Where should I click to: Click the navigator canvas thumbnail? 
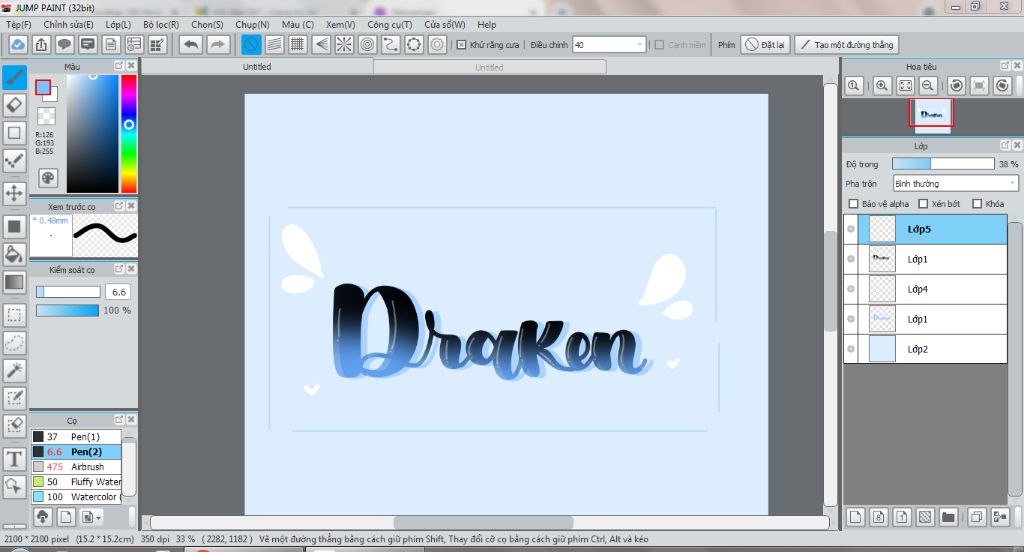(931, 114)
